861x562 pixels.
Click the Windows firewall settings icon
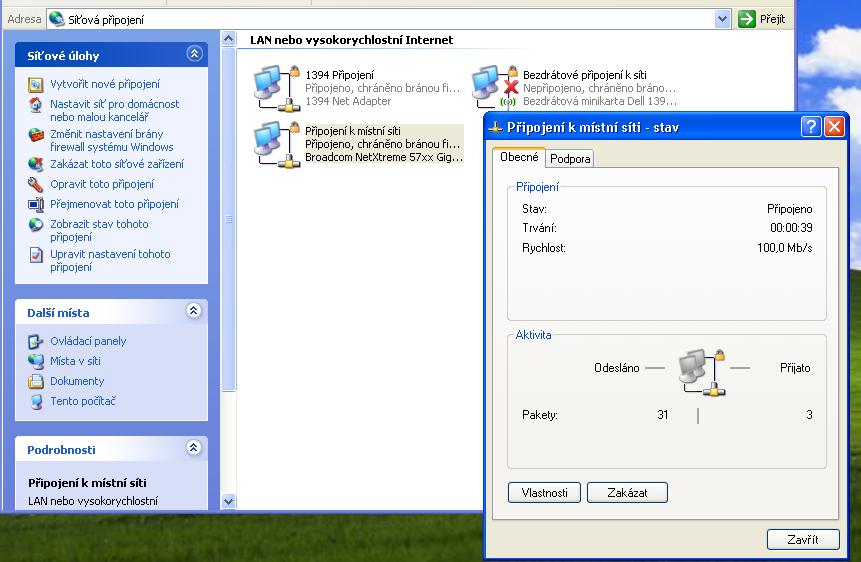coord(36,135)
